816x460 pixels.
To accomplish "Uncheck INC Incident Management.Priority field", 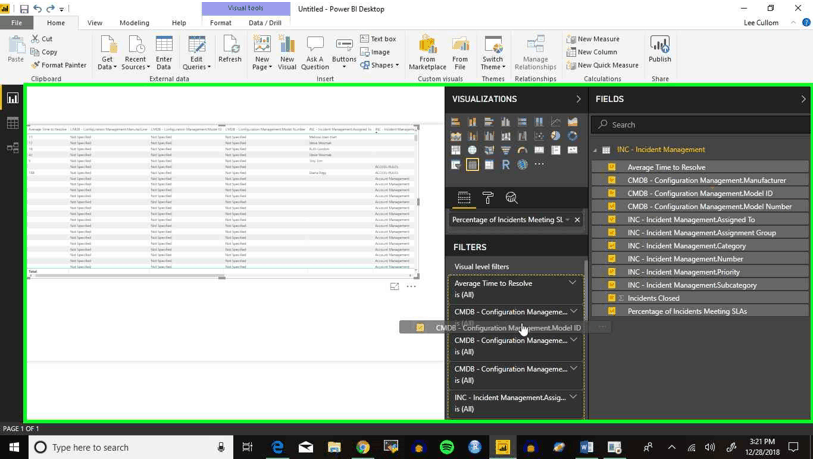I will click(x=612, y=272).
